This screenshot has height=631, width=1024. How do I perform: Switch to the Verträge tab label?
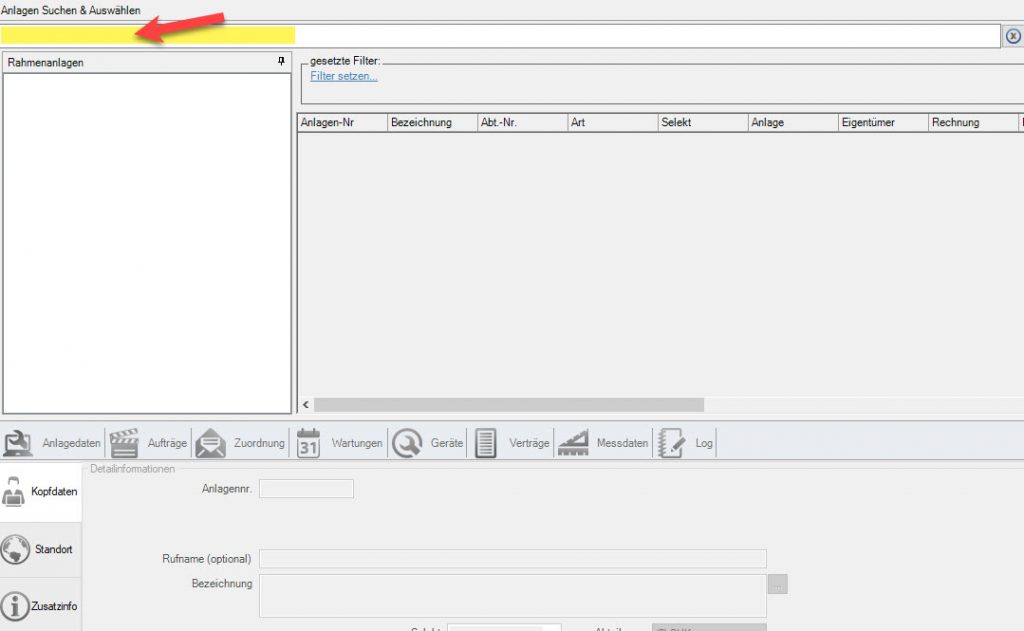pos(529,443)
